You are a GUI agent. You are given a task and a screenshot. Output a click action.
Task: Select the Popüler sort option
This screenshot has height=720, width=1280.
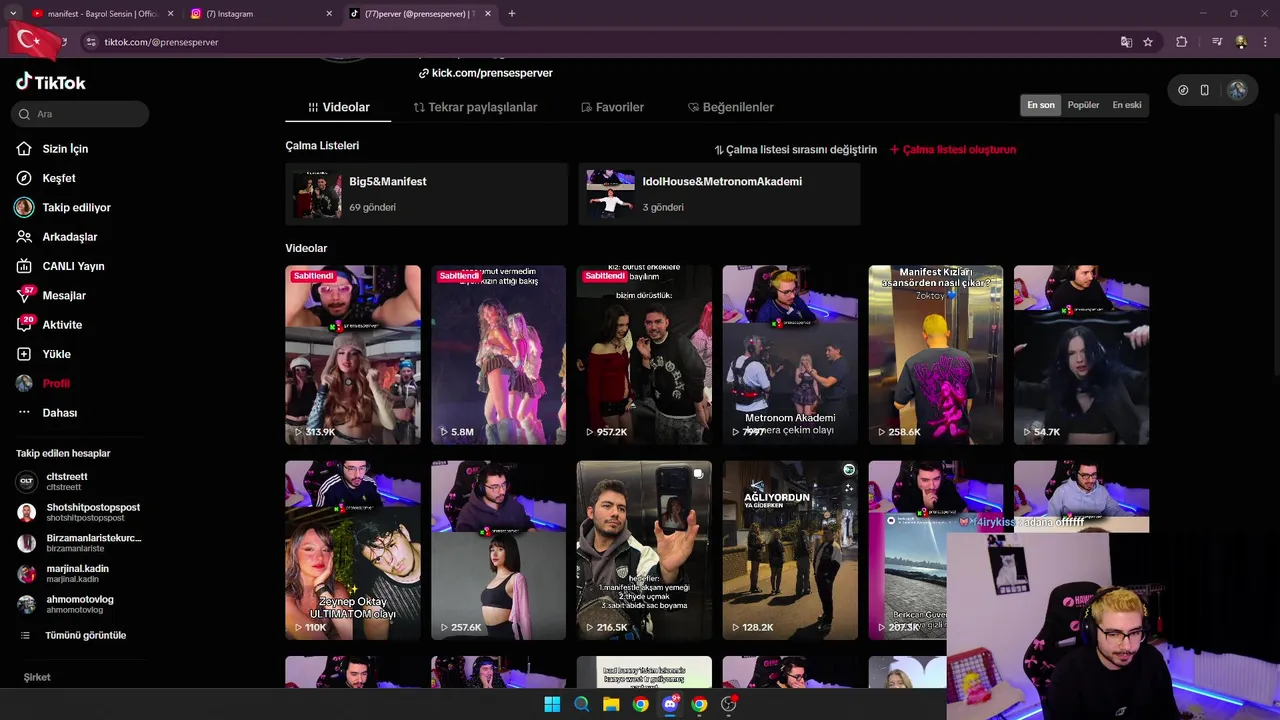pos(1083,105)
